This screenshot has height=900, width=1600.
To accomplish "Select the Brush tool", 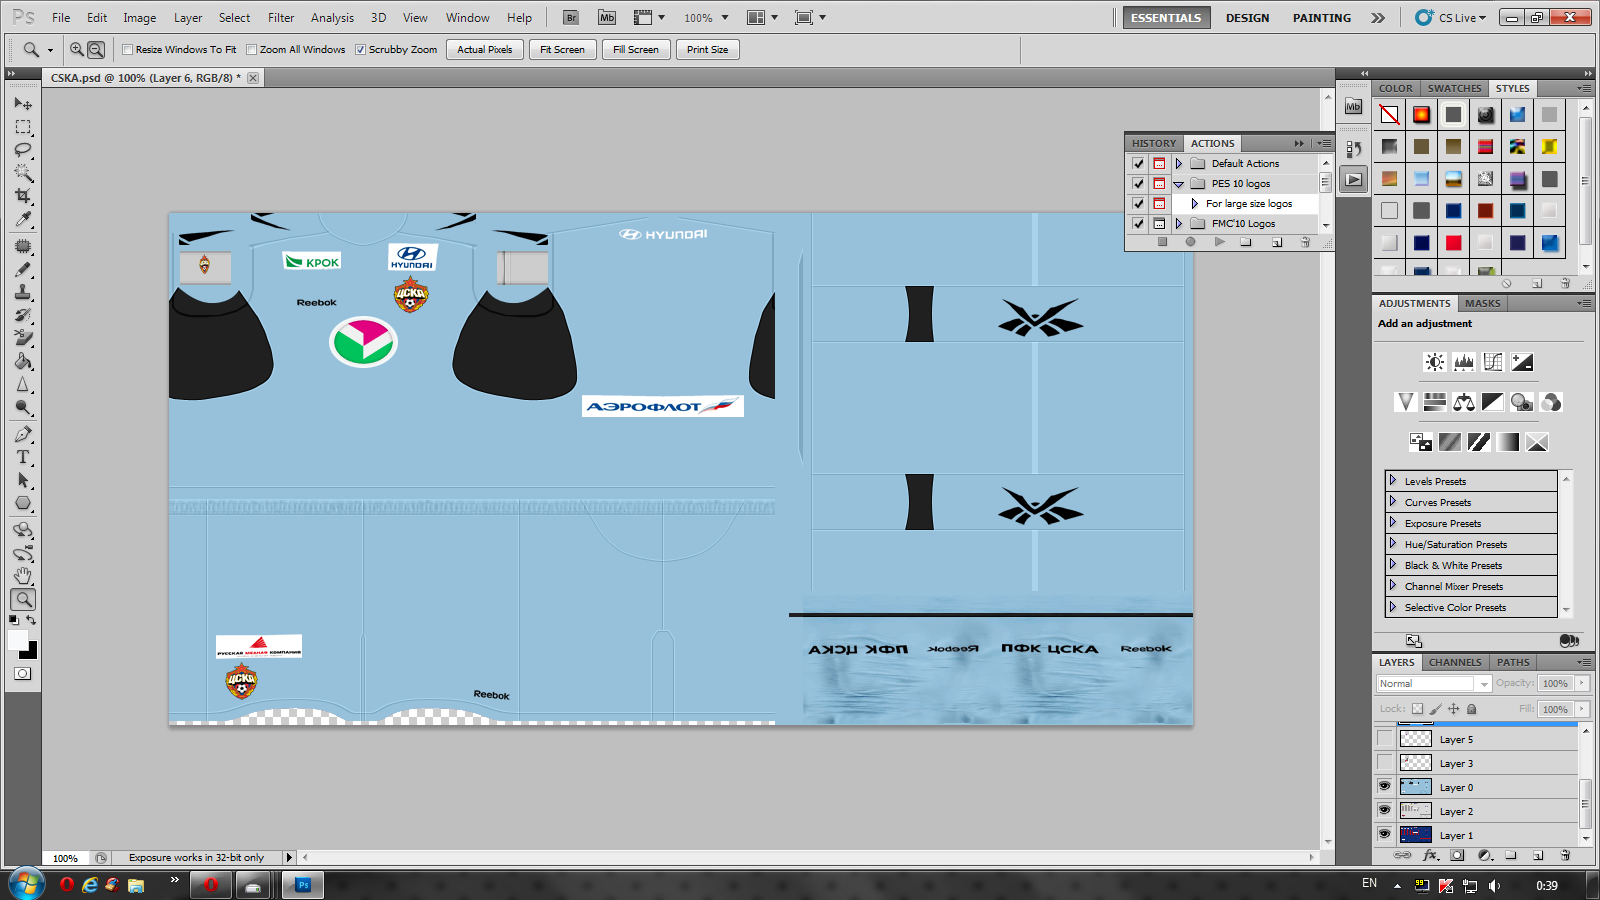I will pyautogui.click(x=23, y=269).
